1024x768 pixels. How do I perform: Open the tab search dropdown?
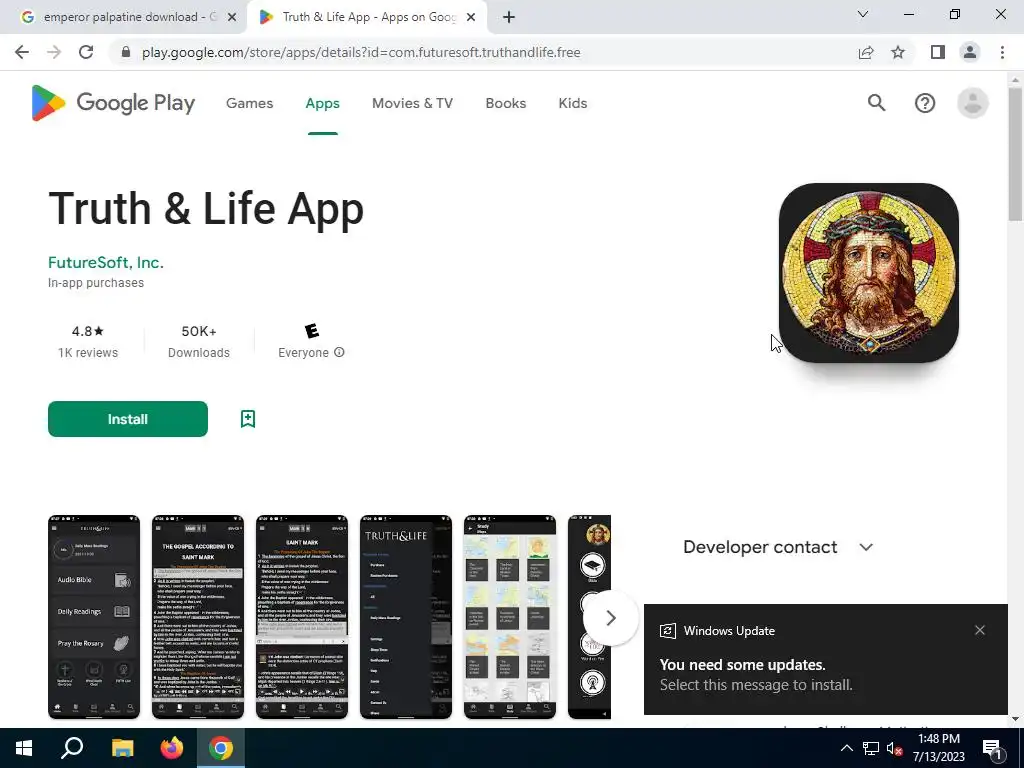[863, 14]
